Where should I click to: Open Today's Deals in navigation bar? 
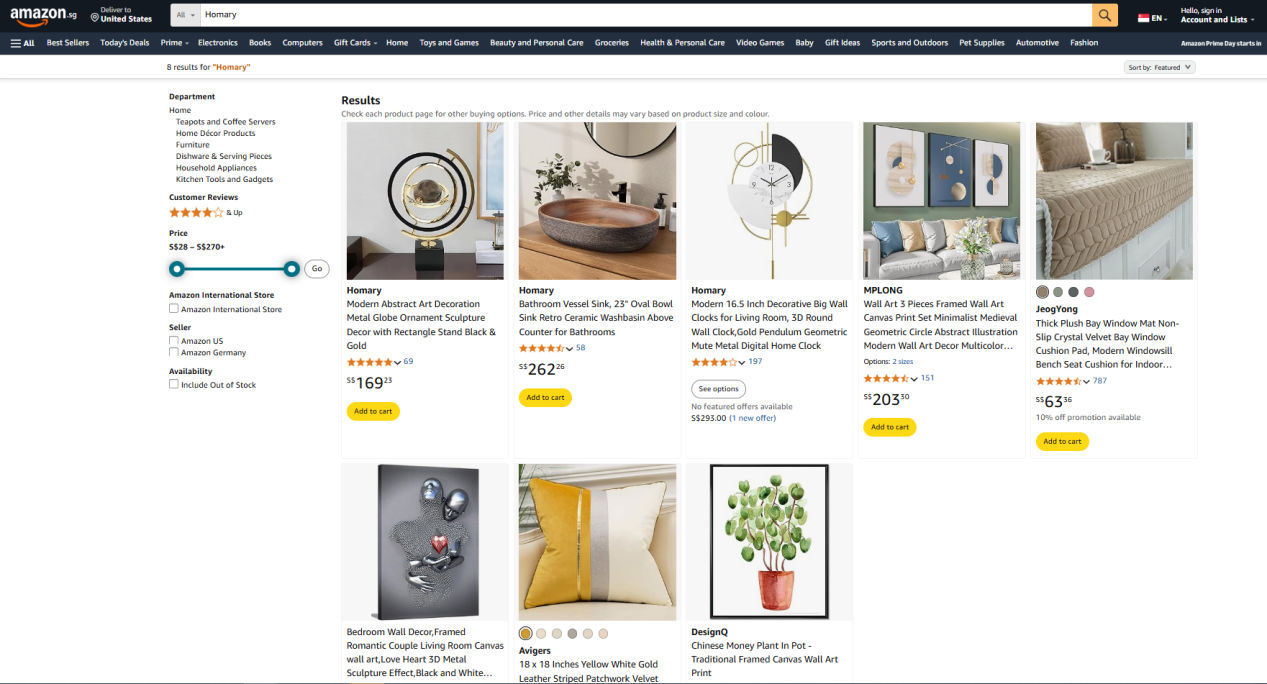click(125, 43)
